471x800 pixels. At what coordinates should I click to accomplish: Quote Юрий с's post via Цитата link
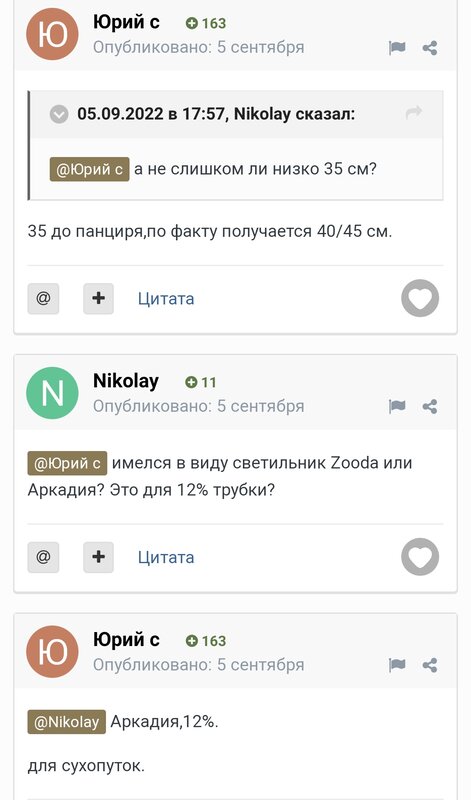coord(166,298)
